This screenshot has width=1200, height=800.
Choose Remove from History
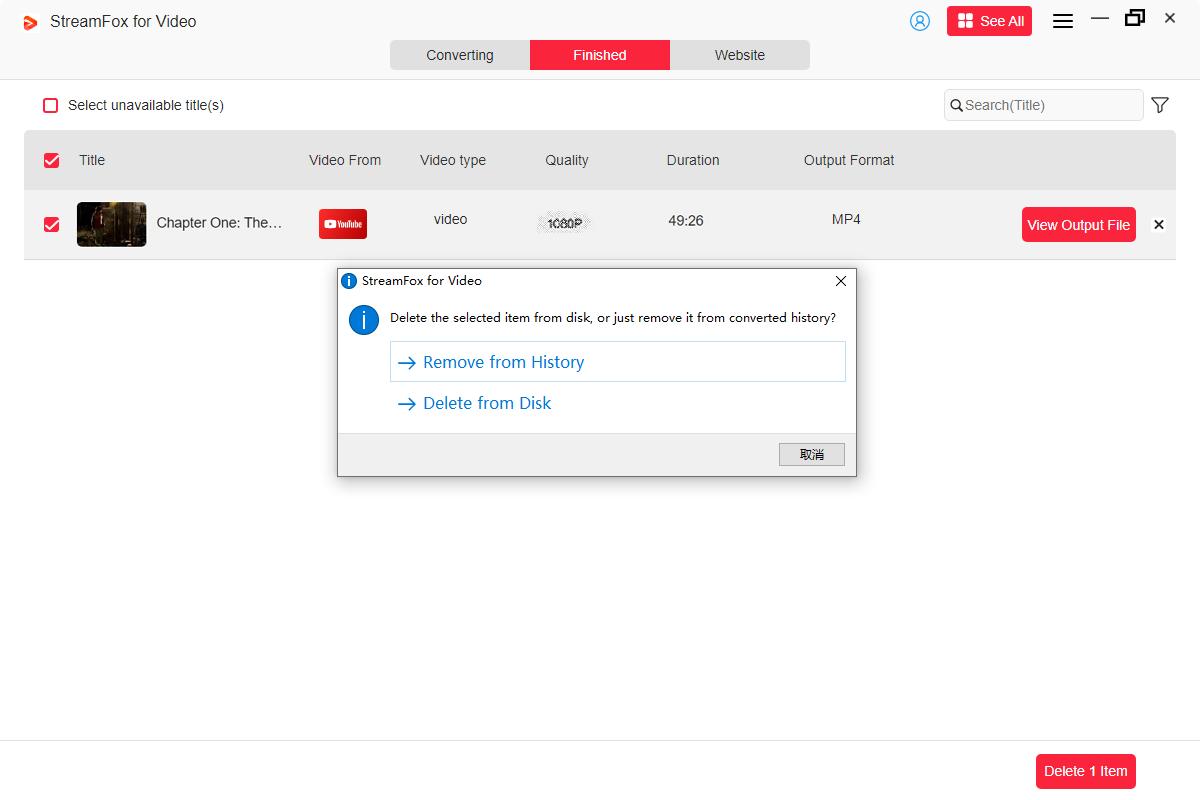[x=618, y=362]
